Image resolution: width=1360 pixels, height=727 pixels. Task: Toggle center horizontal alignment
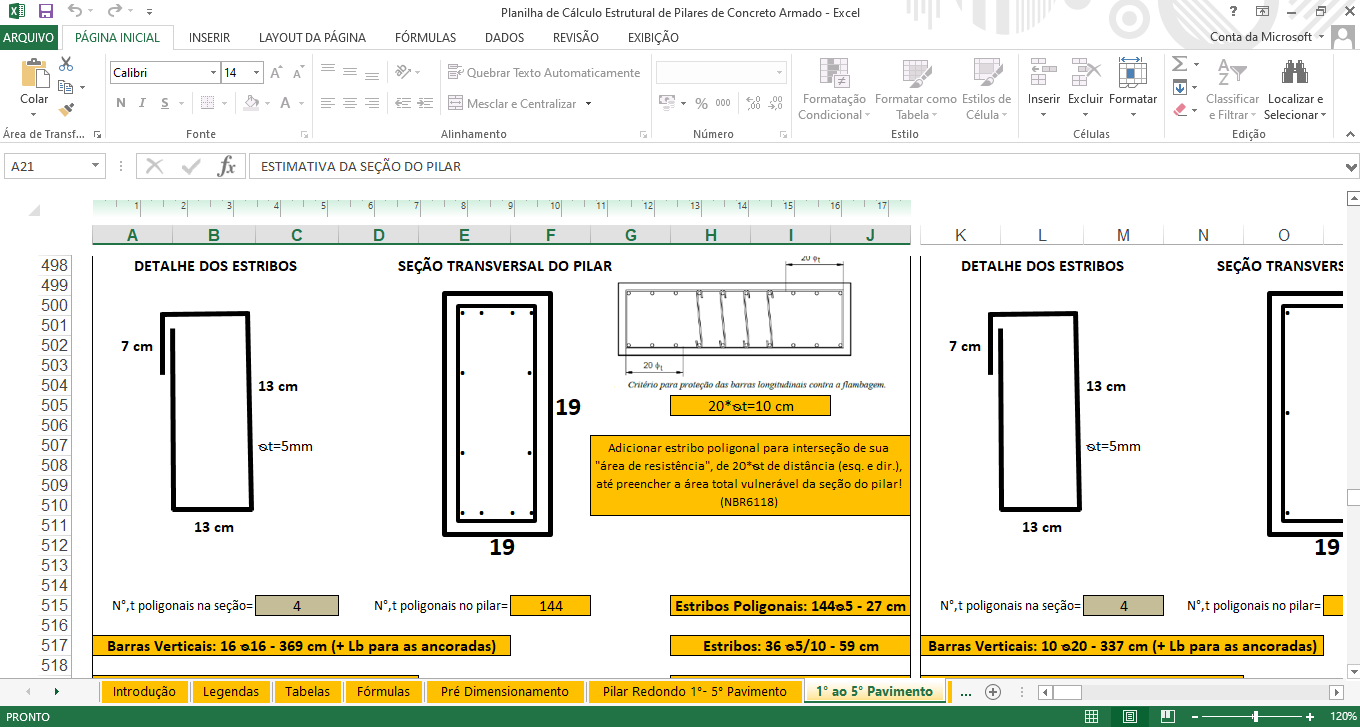[x=349, y=103]
